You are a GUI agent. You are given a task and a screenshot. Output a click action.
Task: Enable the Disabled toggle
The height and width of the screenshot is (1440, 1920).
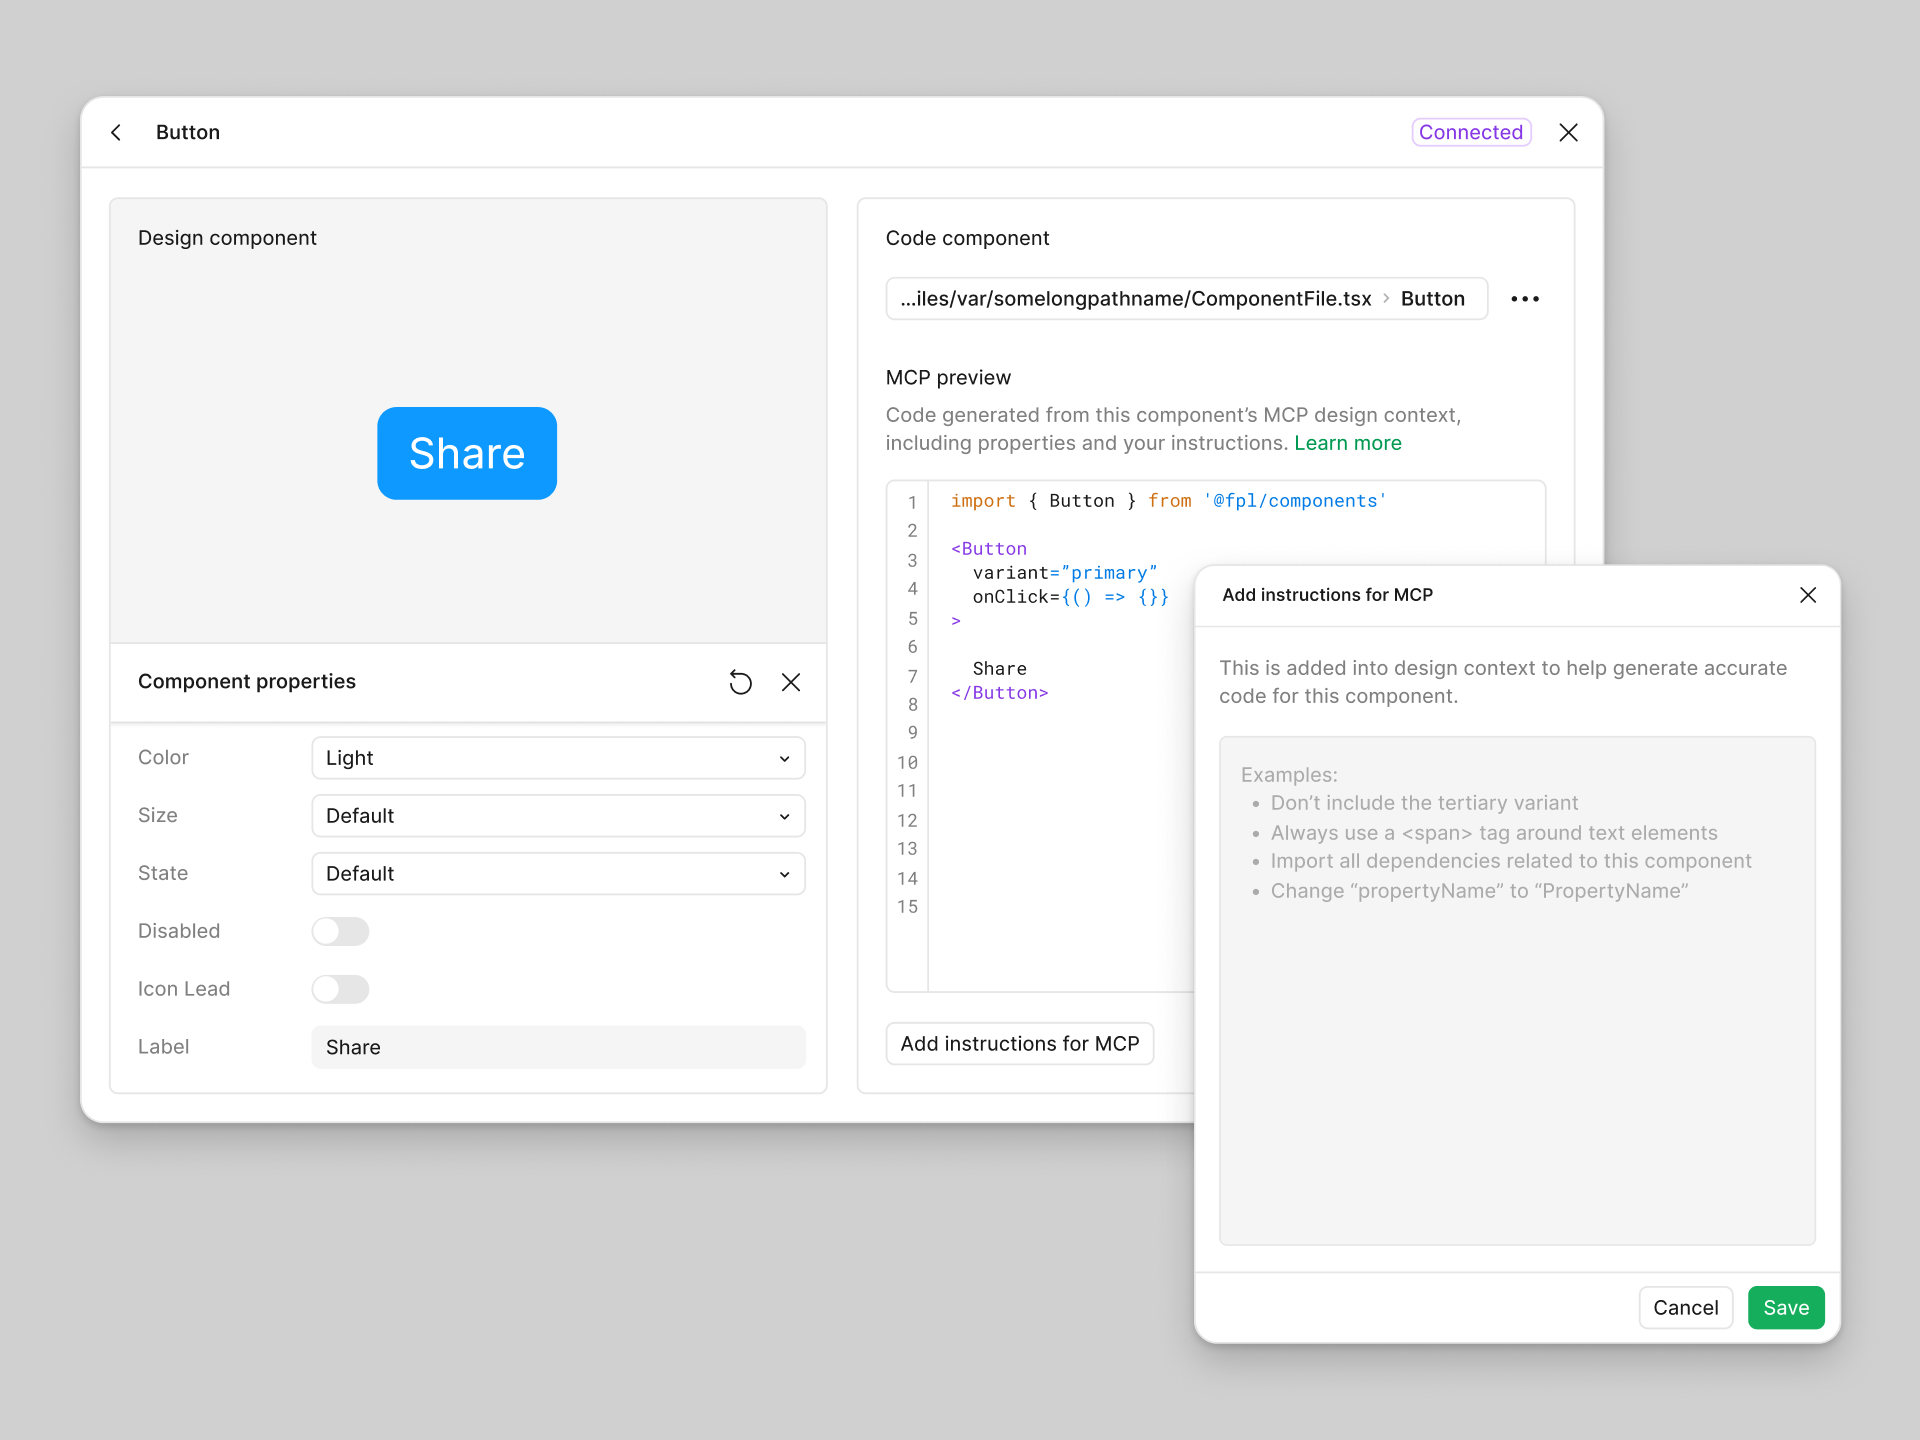340,930
